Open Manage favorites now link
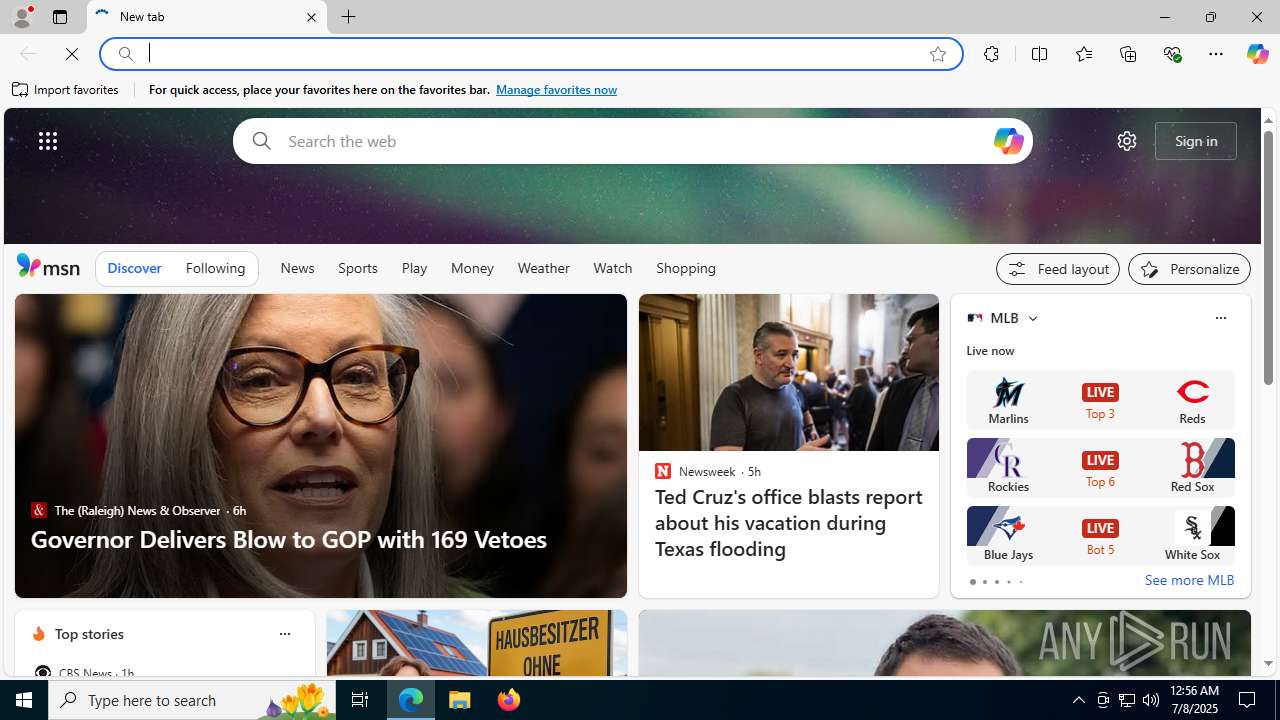 pyautogui.click(x=556, y=90)
